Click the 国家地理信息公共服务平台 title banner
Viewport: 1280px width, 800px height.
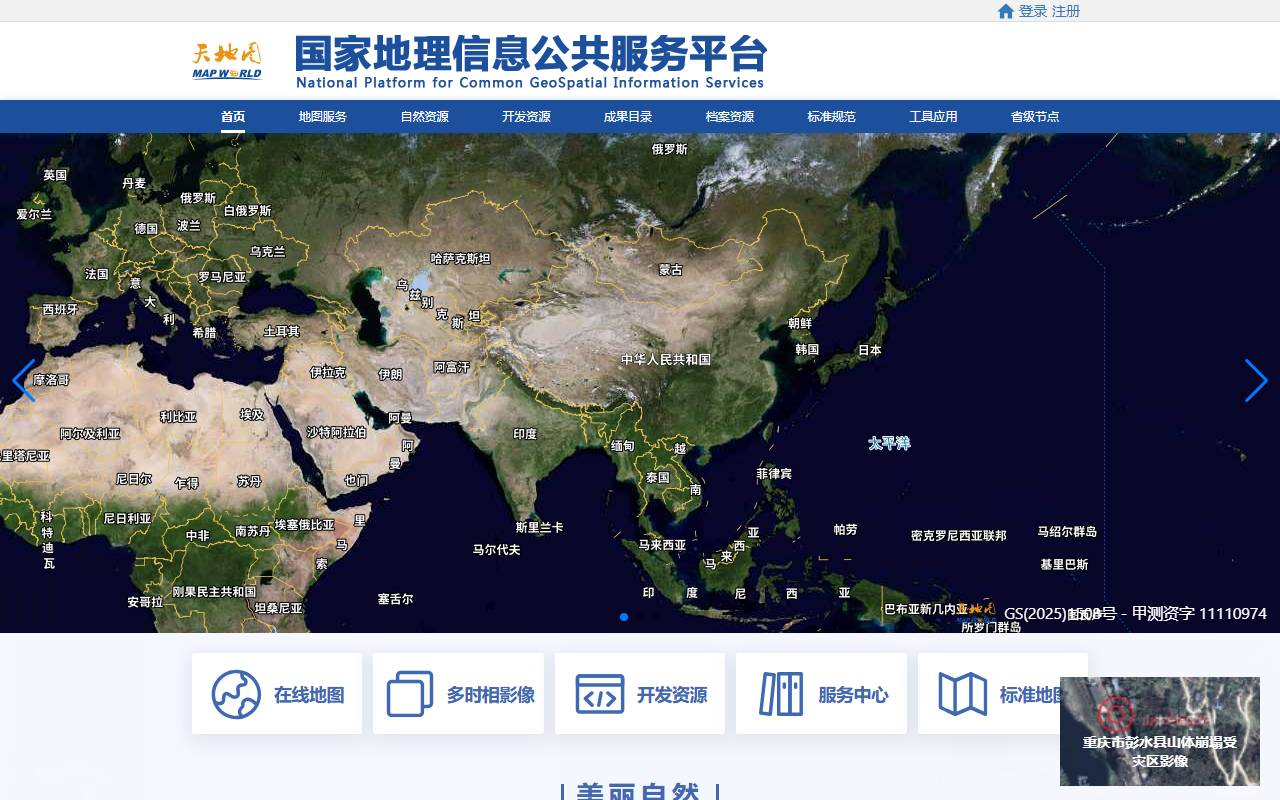click(531, 61)
